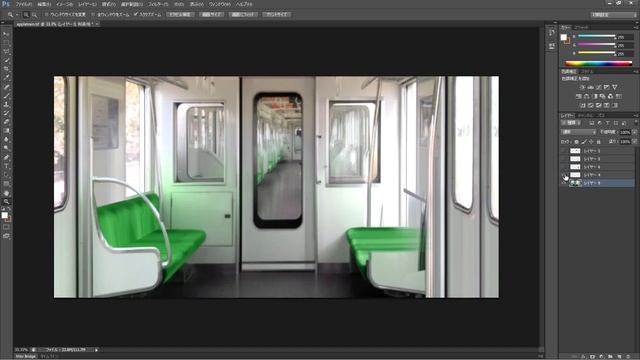
Task: Select the Pen tool
Action: [6, 158]
